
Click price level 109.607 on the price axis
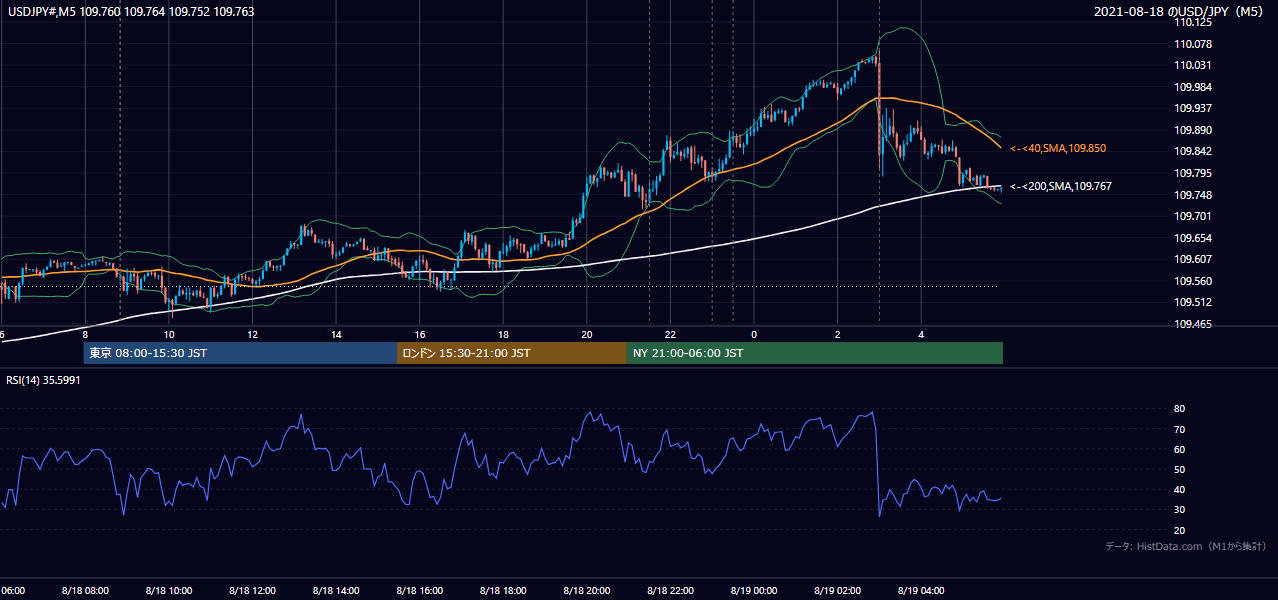pos(1194,259)
